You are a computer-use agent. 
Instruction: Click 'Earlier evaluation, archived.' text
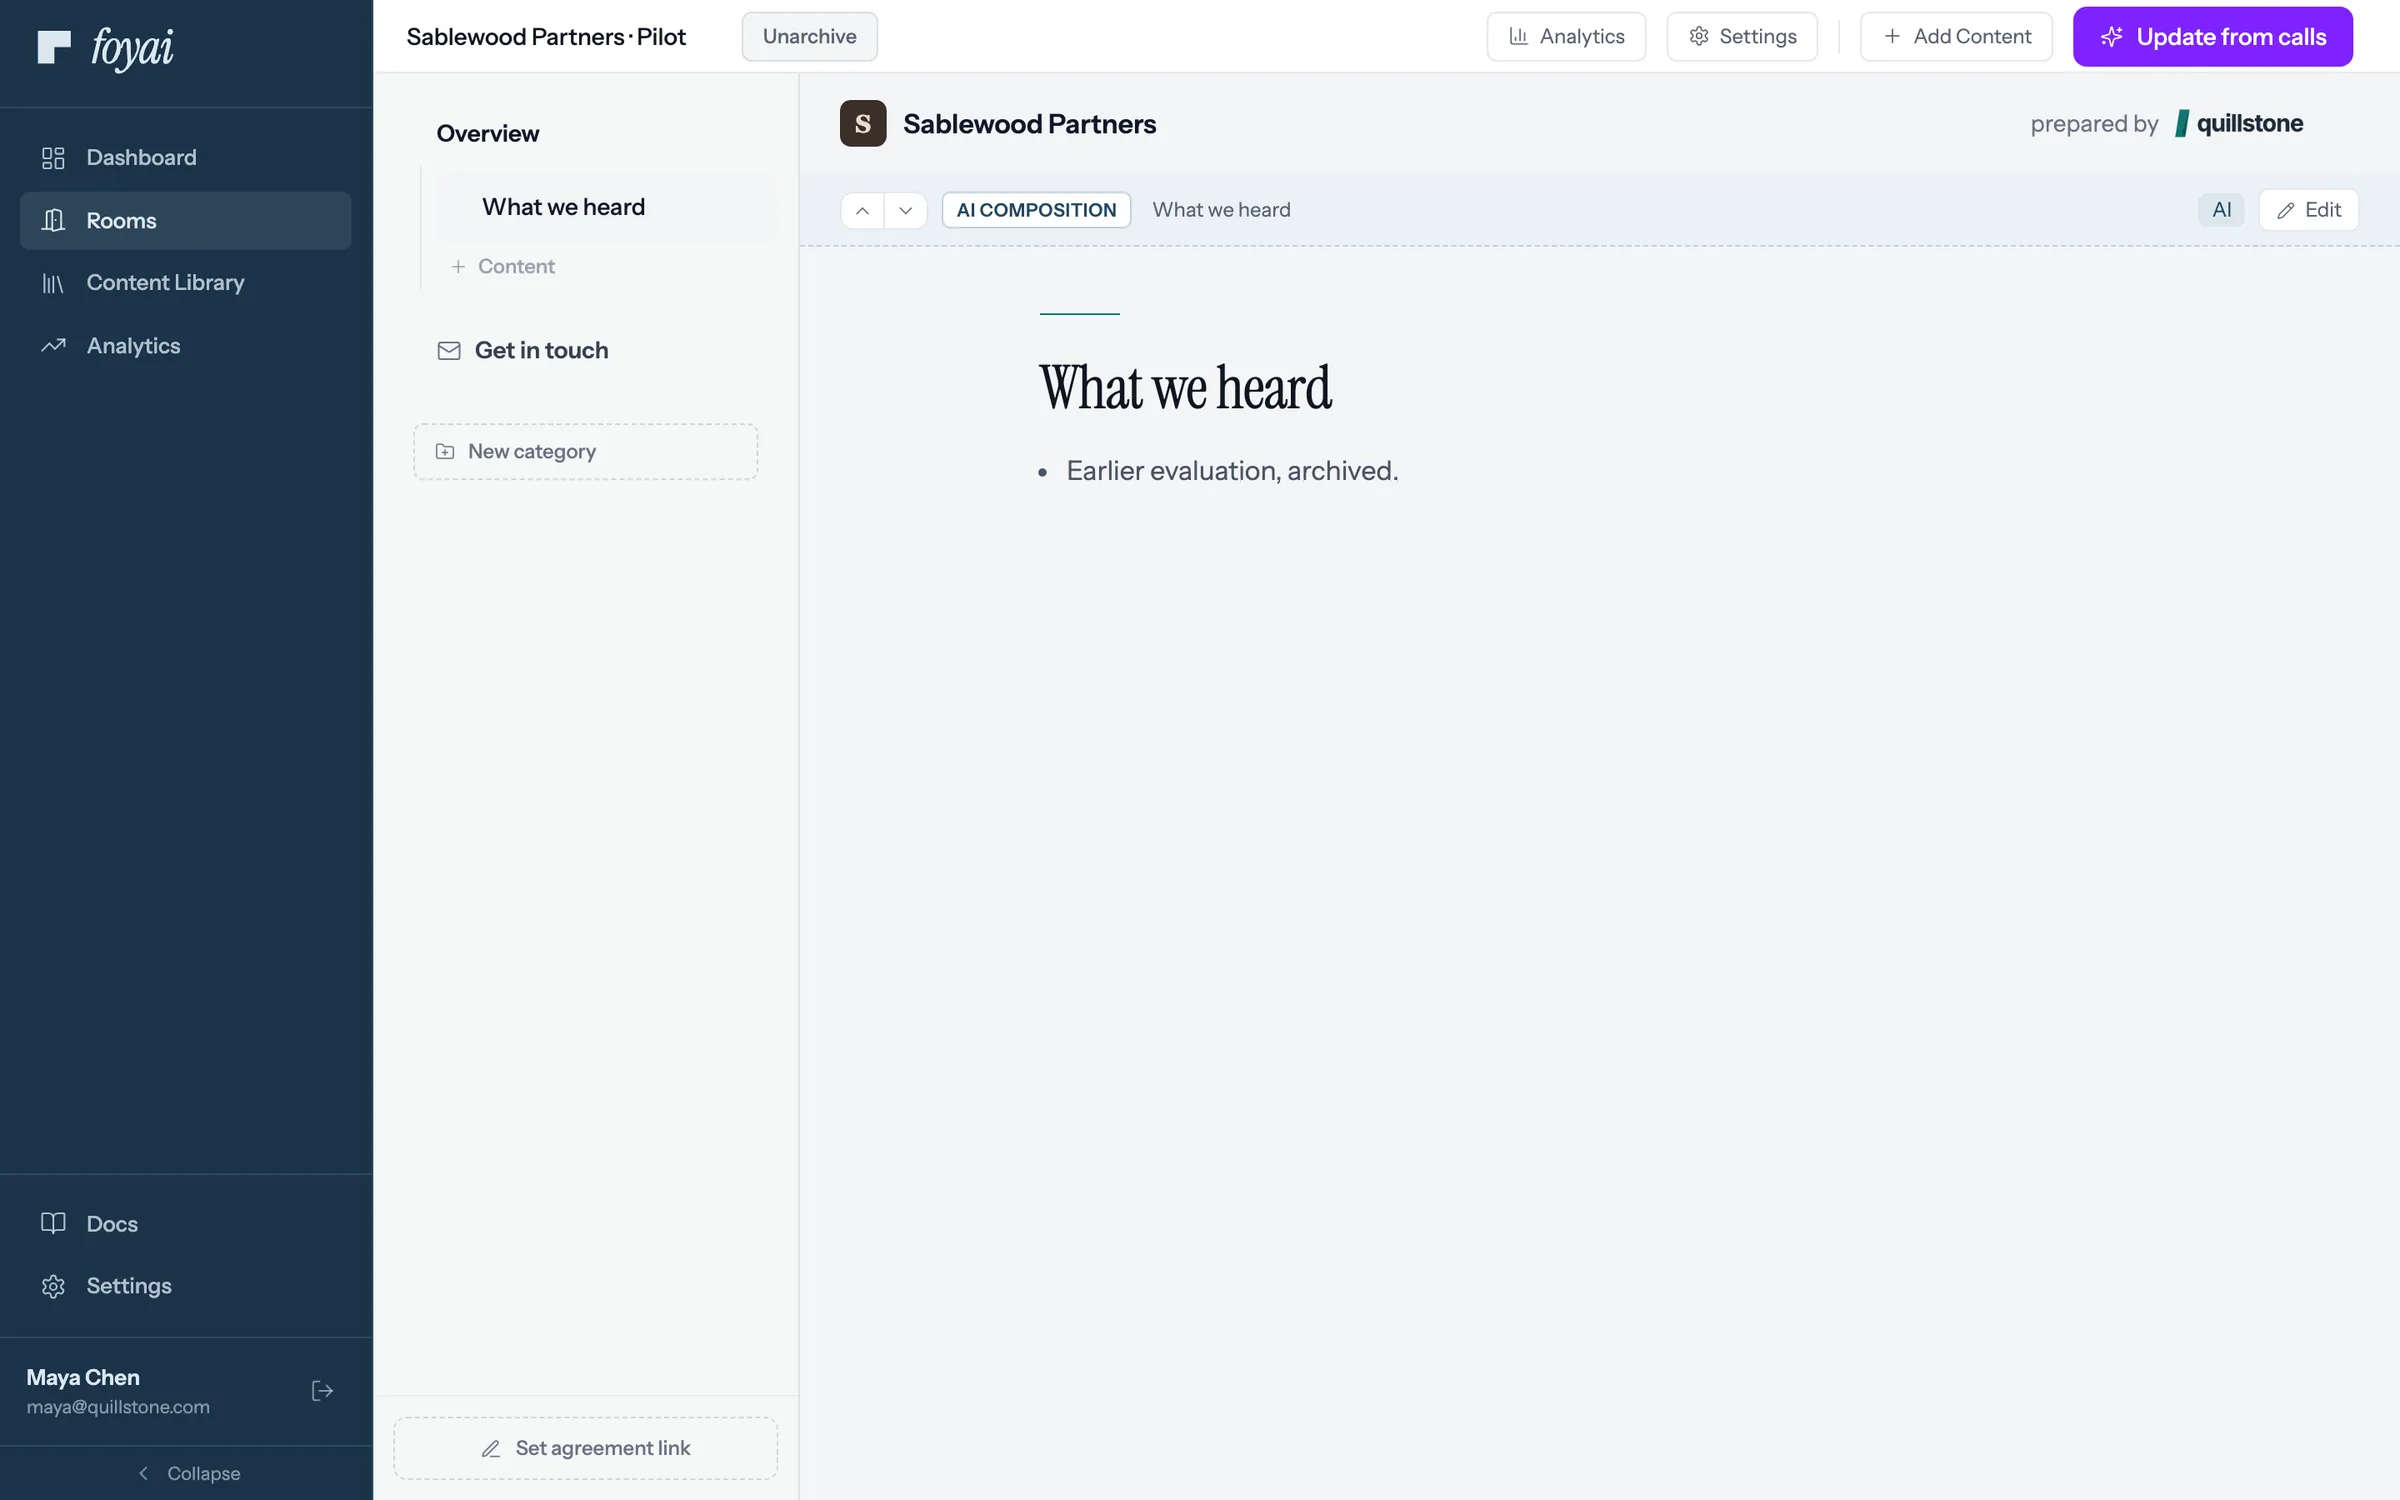[x=1232, y=471]
